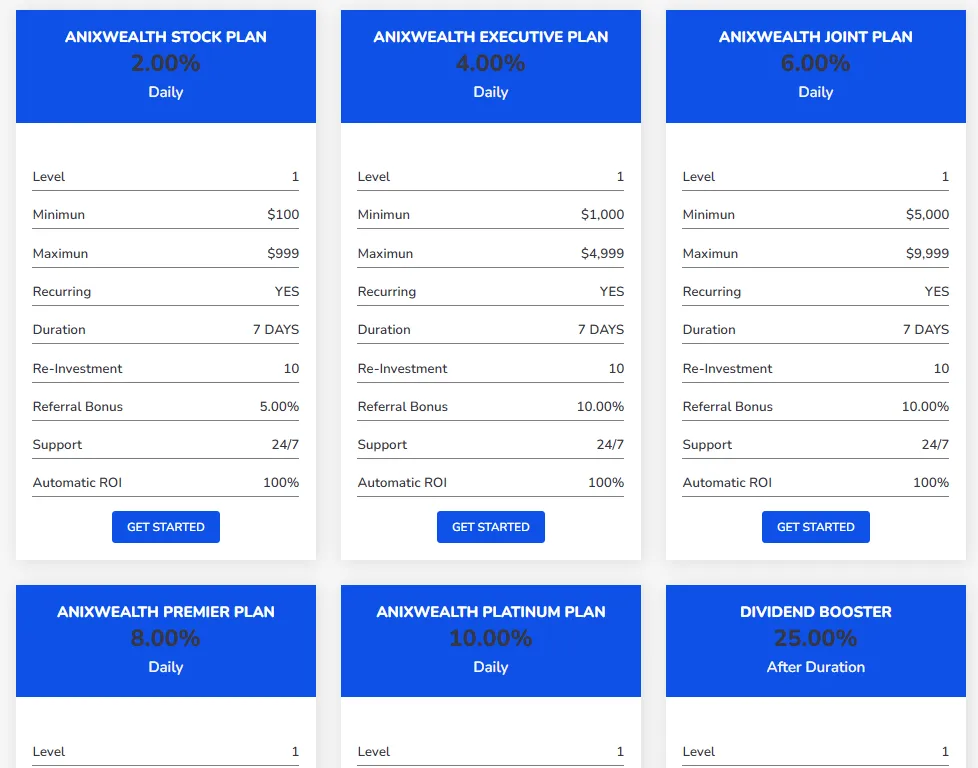Select the ANIXWEALTH STOCK PLAN header

coord(166,37)
